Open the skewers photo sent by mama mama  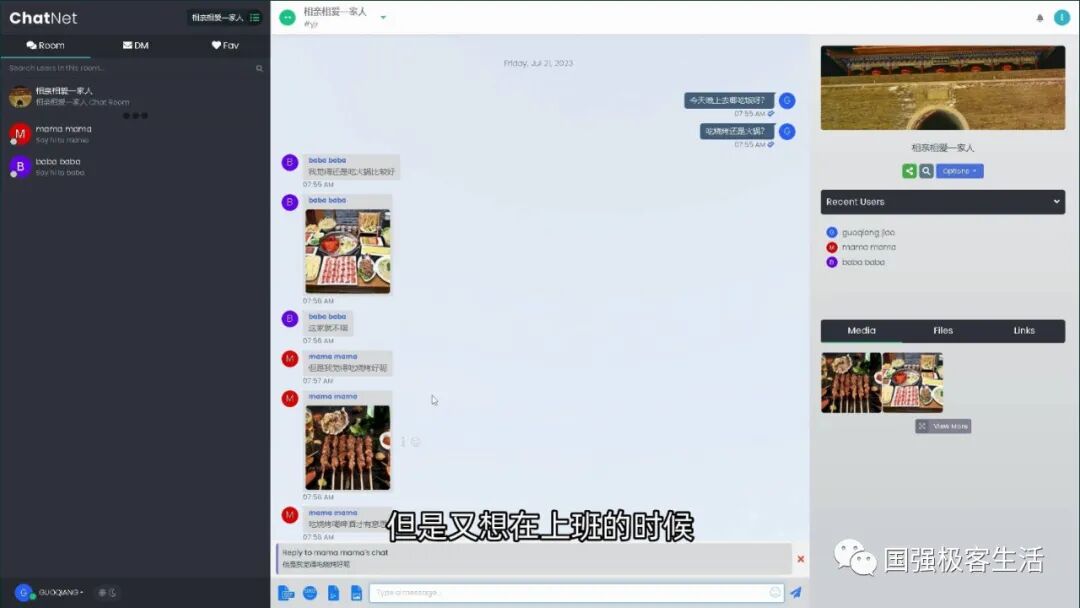click(x=348, y=448)
